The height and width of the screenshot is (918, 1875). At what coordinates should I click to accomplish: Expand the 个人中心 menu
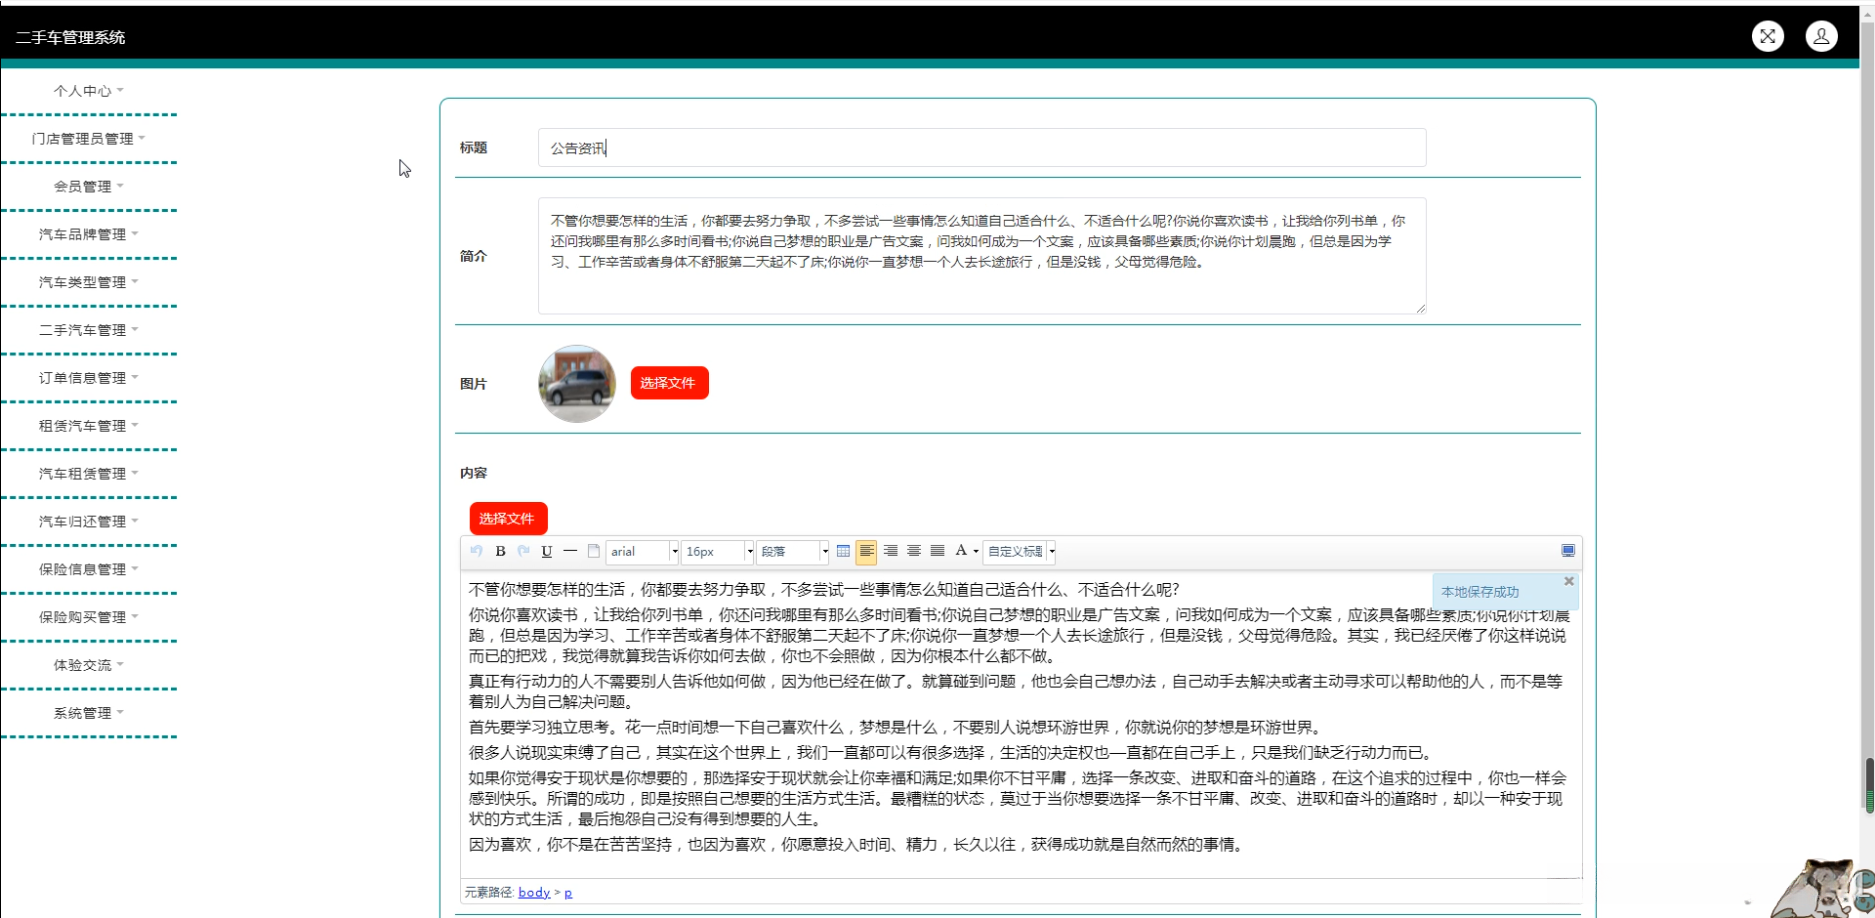point(89,91)
